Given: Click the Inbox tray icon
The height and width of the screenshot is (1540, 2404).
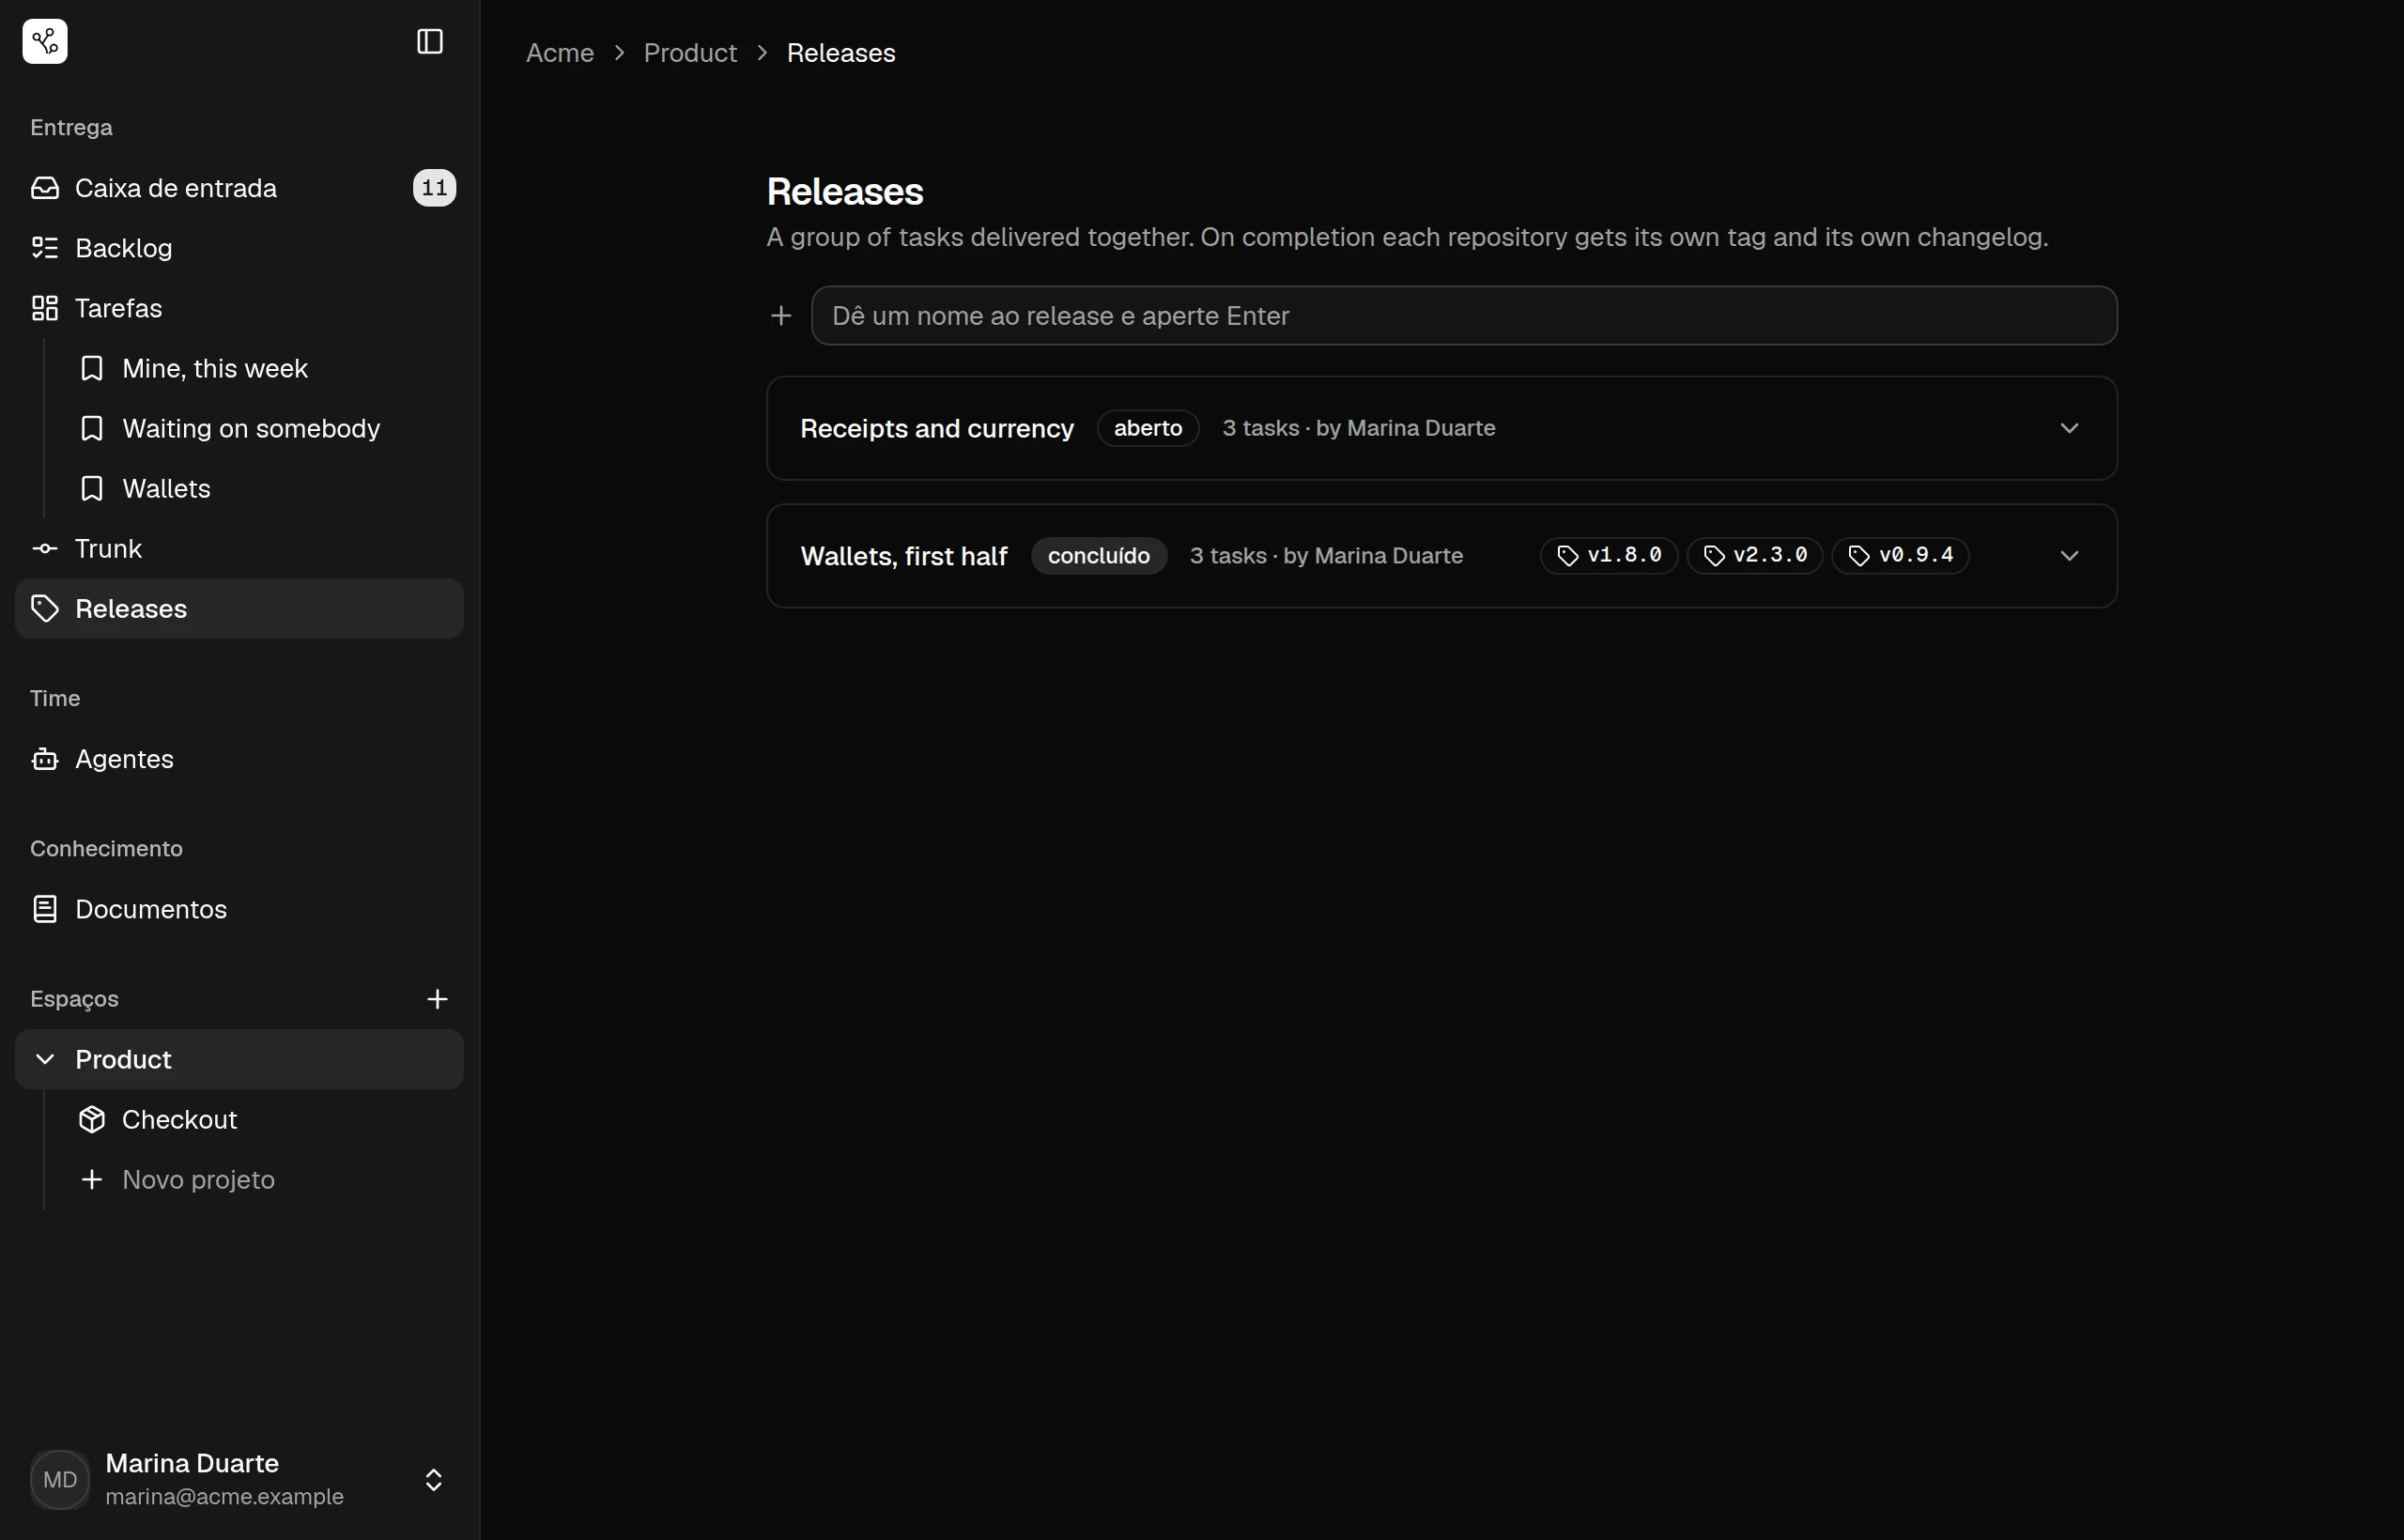Looking at the screenshot, I should pyautogui.click(x=45, y=188).
